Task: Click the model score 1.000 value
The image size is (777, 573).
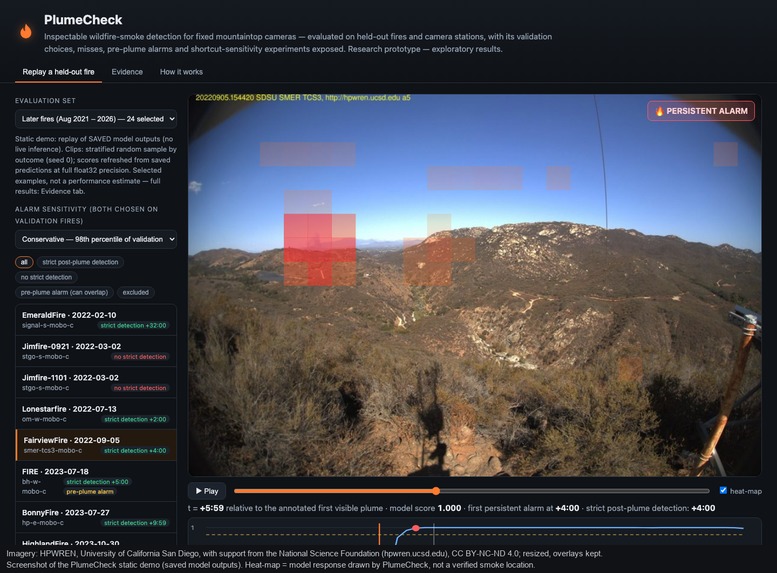Action: coord(449,508)
